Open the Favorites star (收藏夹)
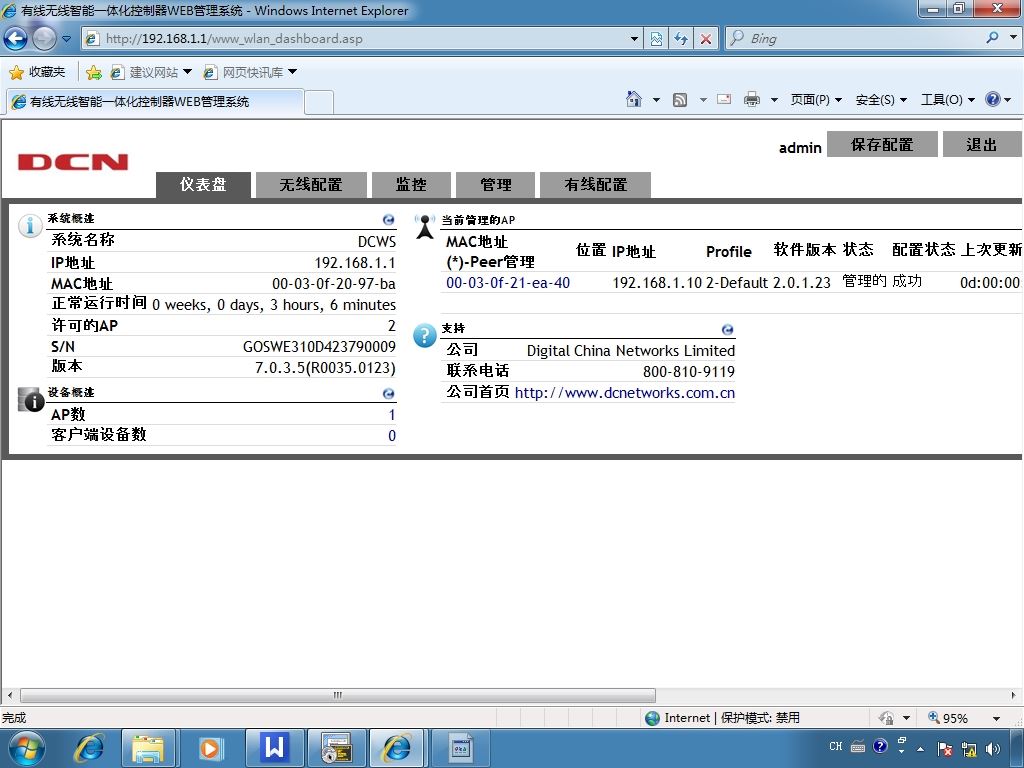The image size is (1024, 768). [37, 72]
